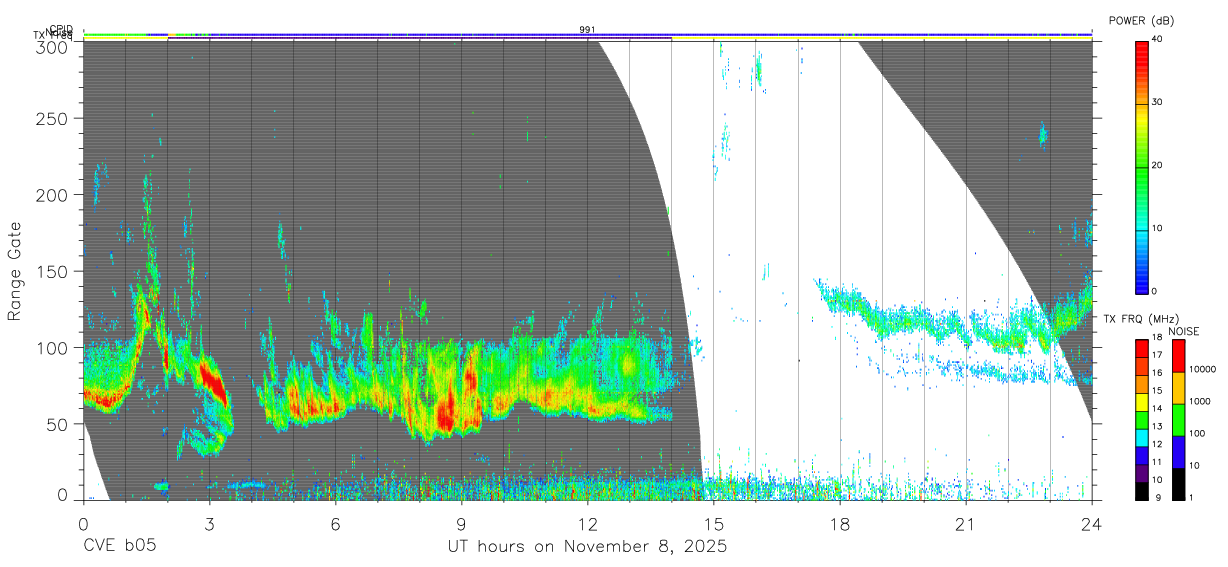Click the '12' hour tick on x-axis

(587, 523)
